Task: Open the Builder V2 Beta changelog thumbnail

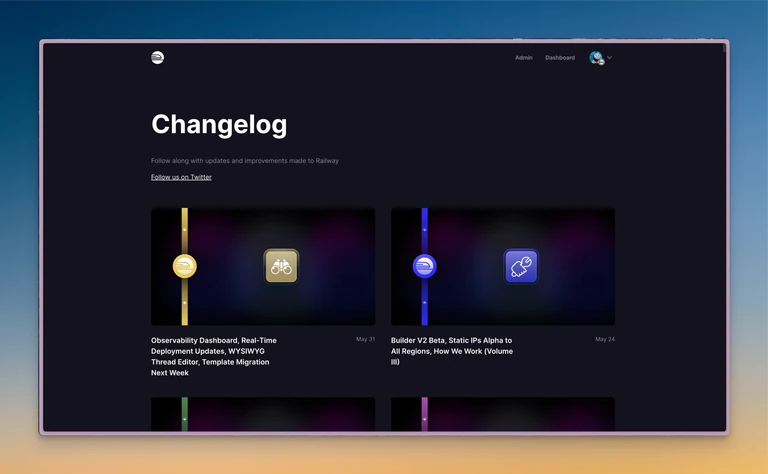Action: [503, 266]
